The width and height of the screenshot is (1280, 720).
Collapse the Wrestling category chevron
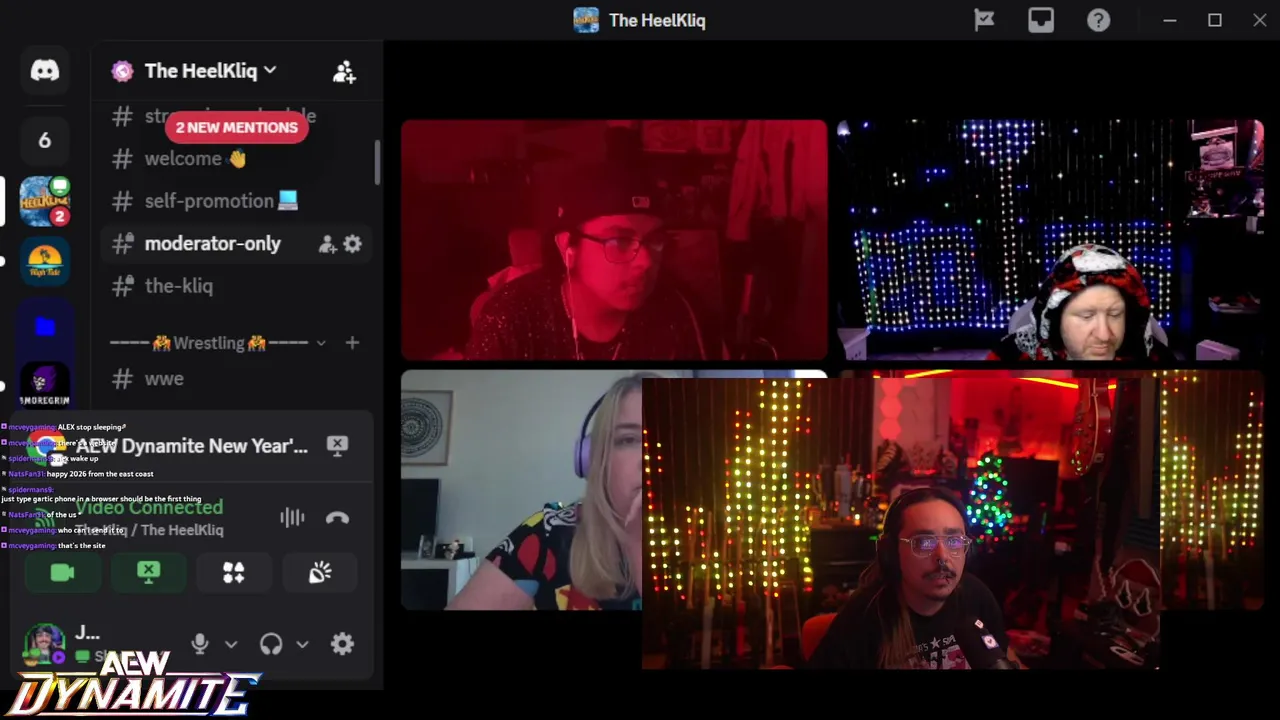(320, 343)
